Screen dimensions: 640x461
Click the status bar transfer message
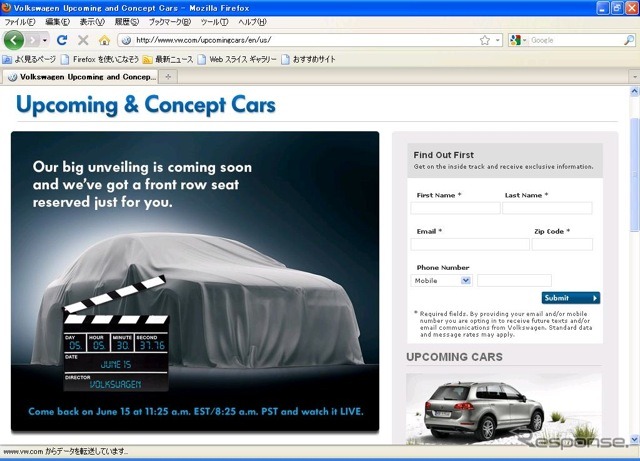[66, 452]
